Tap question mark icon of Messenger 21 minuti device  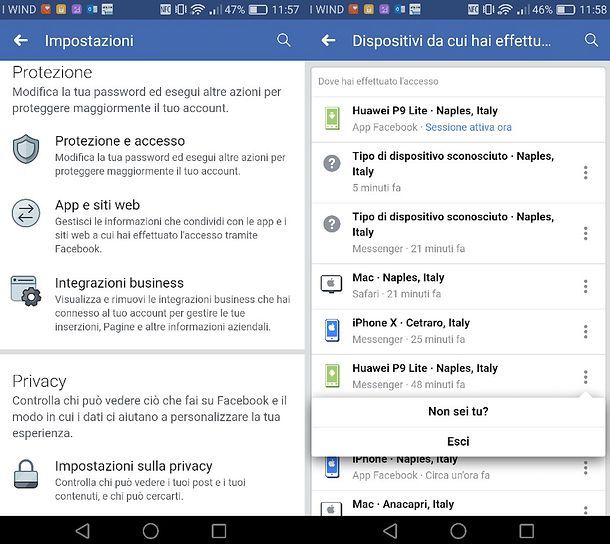click(x=332, y=224)
